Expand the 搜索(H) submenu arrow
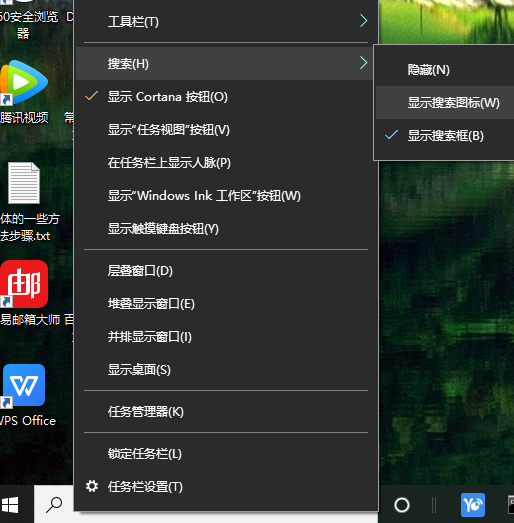 click(x=364, y=63)
